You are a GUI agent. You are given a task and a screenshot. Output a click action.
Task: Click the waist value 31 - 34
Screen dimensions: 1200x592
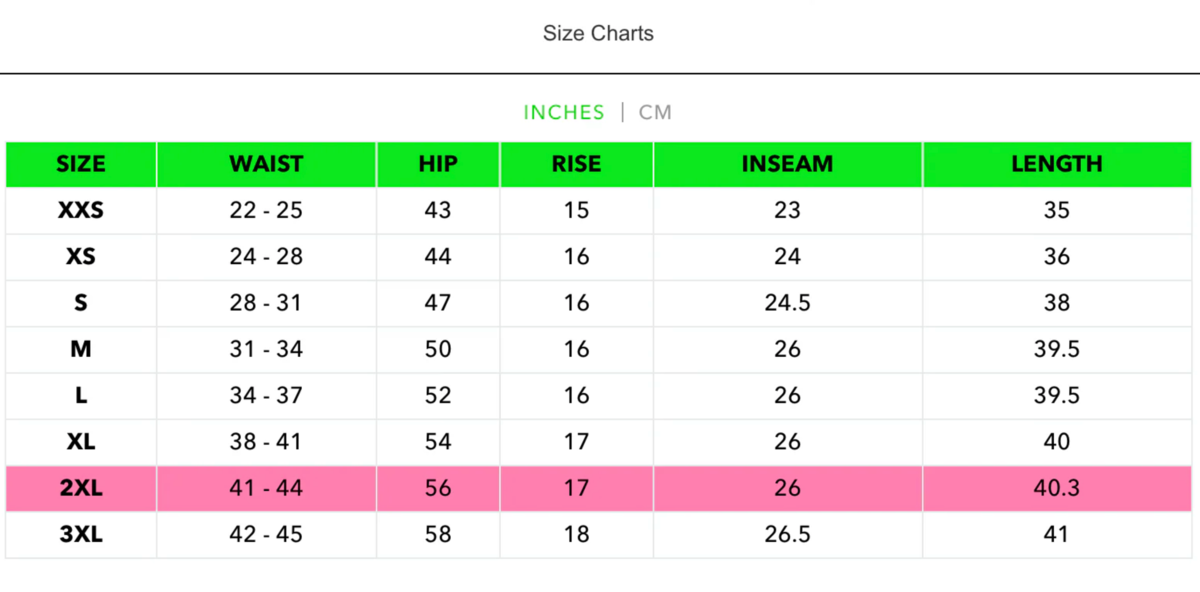coord(266,349)
